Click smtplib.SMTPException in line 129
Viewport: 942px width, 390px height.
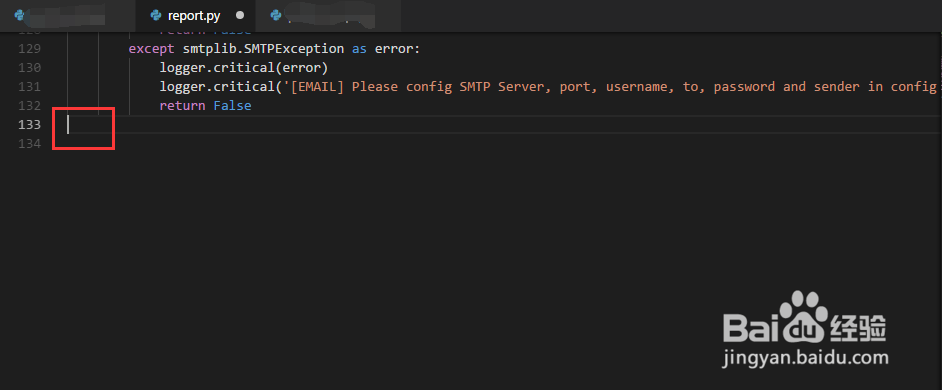tap(263, 49)
